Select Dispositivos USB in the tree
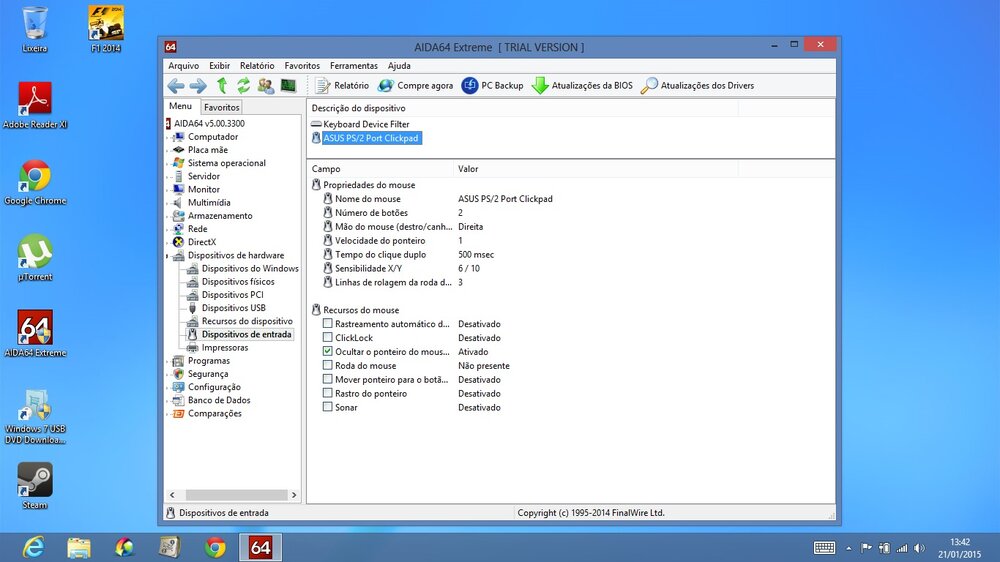1000x562 pixels. pos(233,308)
